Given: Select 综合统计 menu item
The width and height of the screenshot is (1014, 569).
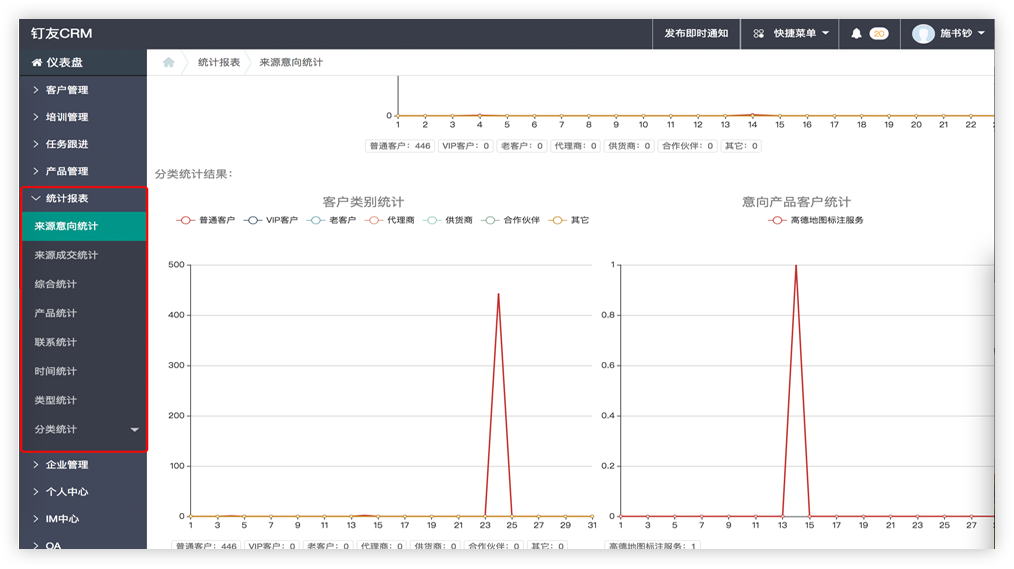Looking at the screenshot, I should 84,284.
